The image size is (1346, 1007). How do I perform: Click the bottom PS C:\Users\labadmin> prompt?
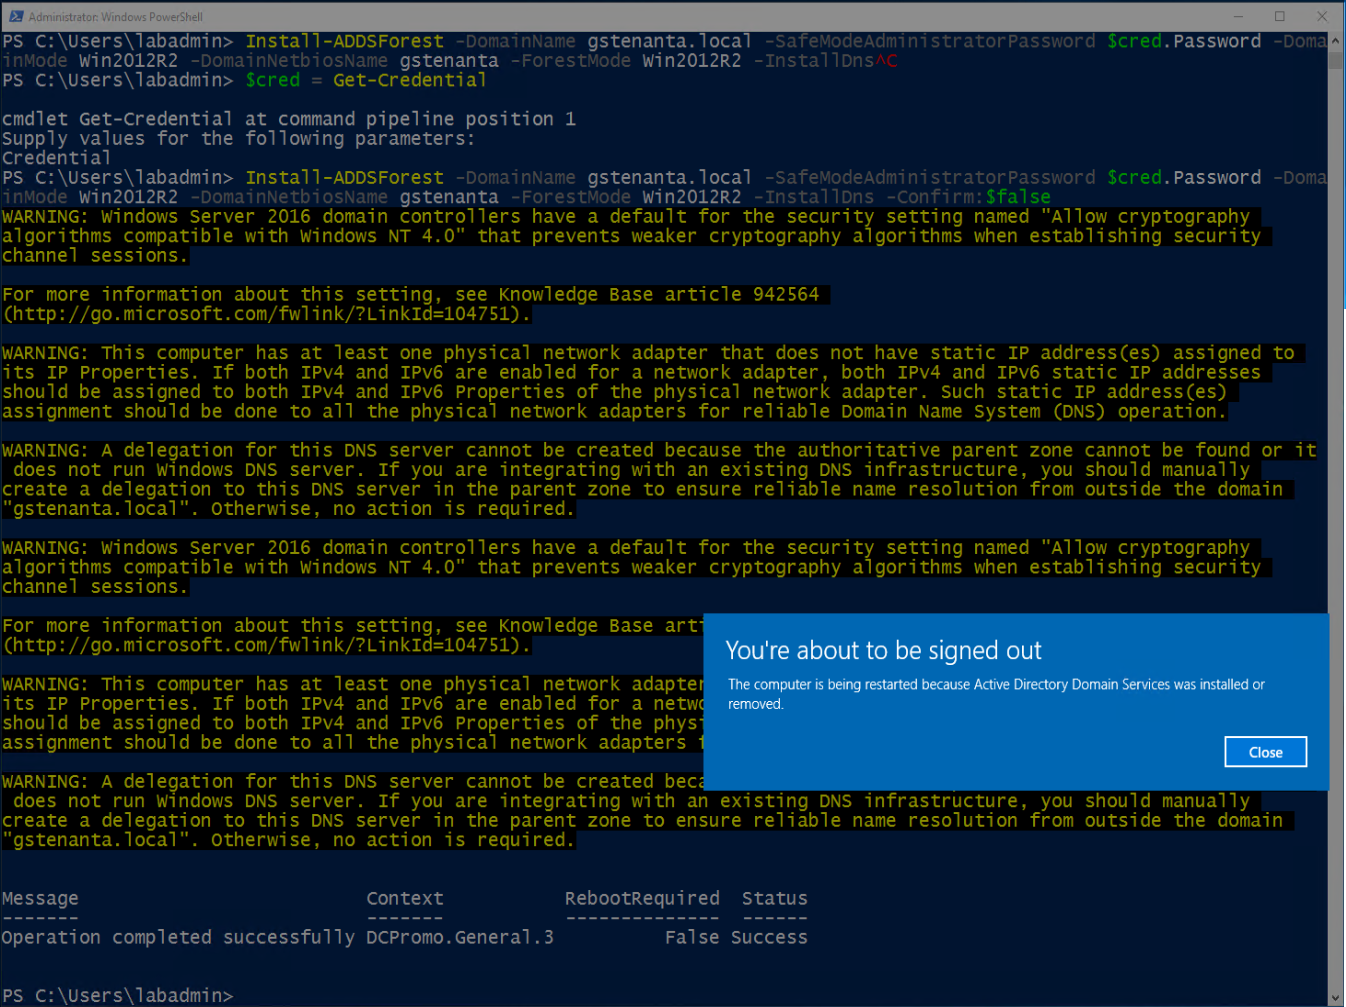pos(117,996)
